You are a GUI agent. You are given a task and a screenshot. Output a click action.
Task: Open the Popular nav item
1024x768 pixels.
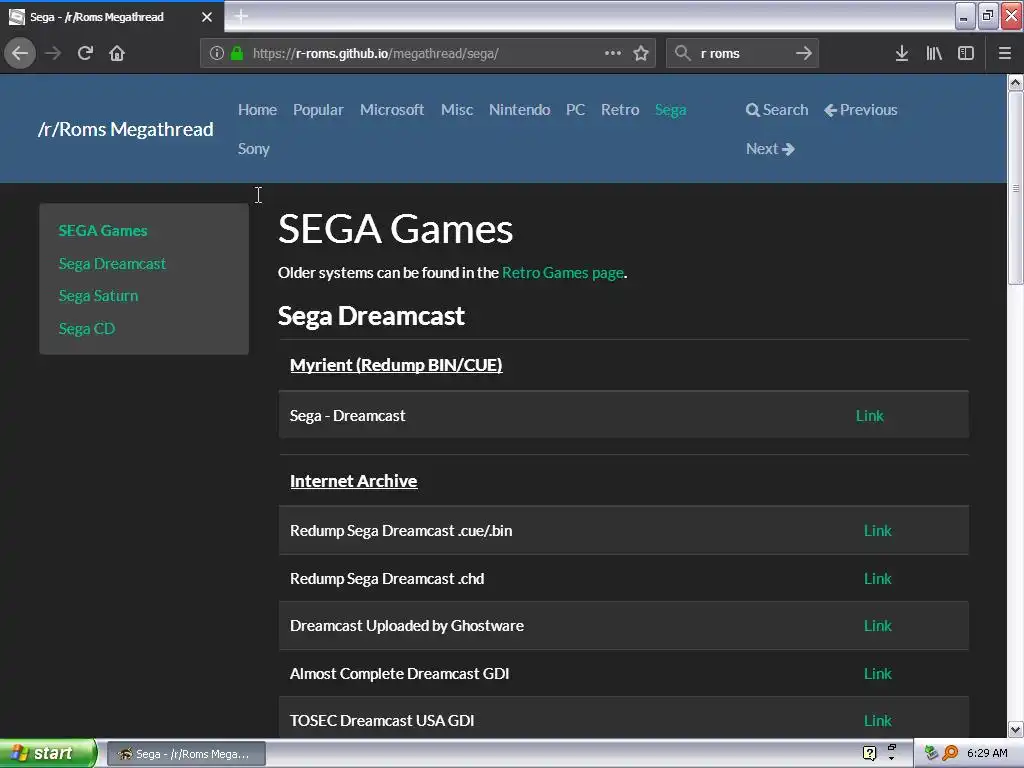coord(318,110)
